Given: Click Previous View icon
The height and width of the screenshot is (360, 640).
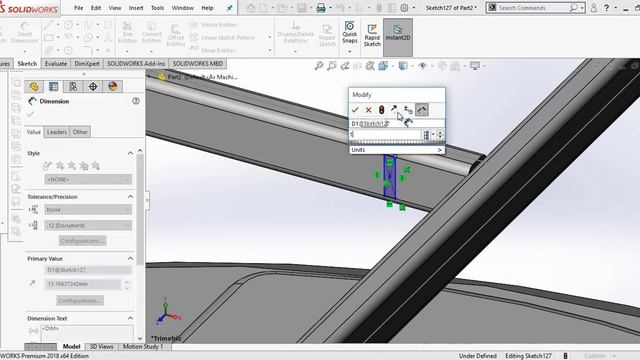Looking at the screenshot, I should [345, 66].
